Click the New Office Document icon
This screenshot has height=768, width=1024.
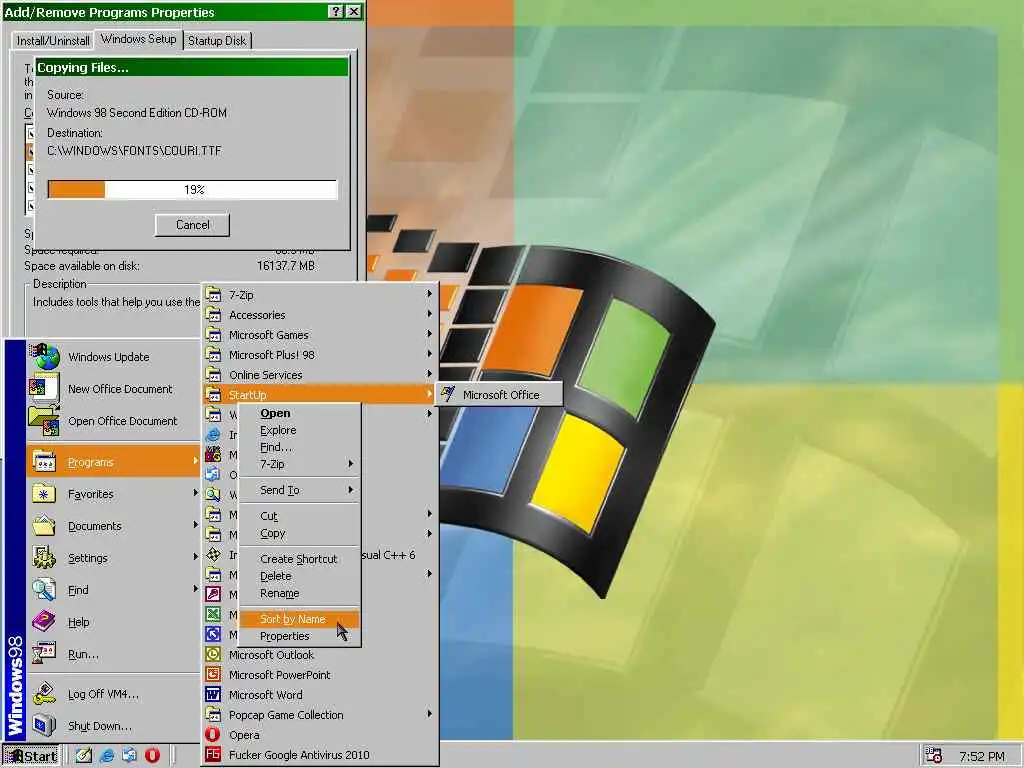pos(44,389)
